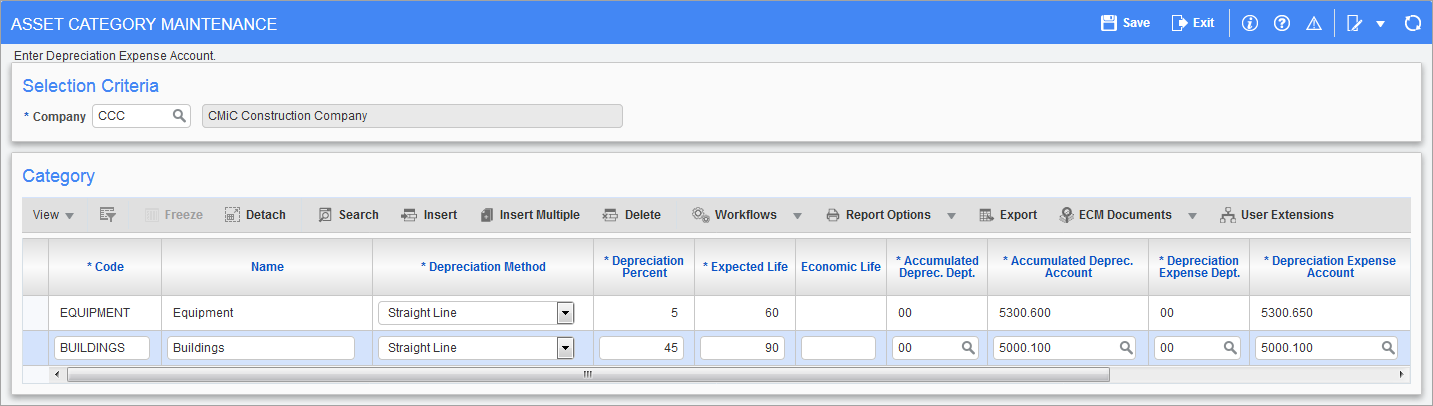Image resolution: width=1433 pixels, height=406 pixels.
Task: Sort by Depreciation Method column header
Action: tap(483, 267)
